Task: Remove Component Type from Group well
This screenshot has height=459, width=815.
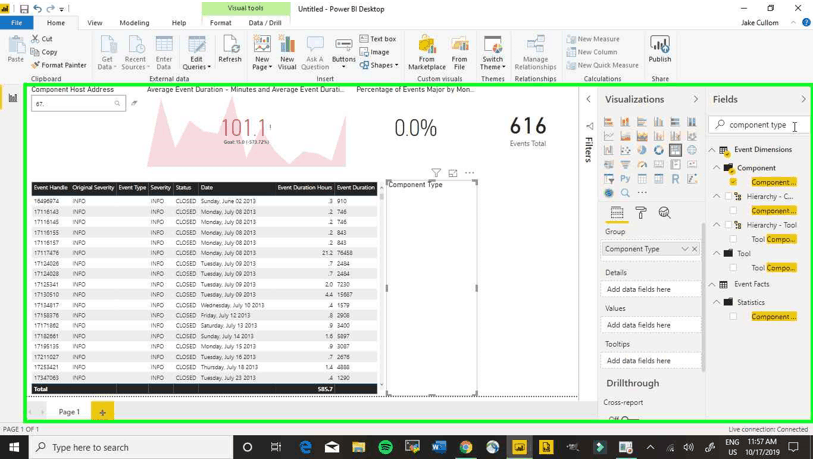Action: tap(694, 249)
